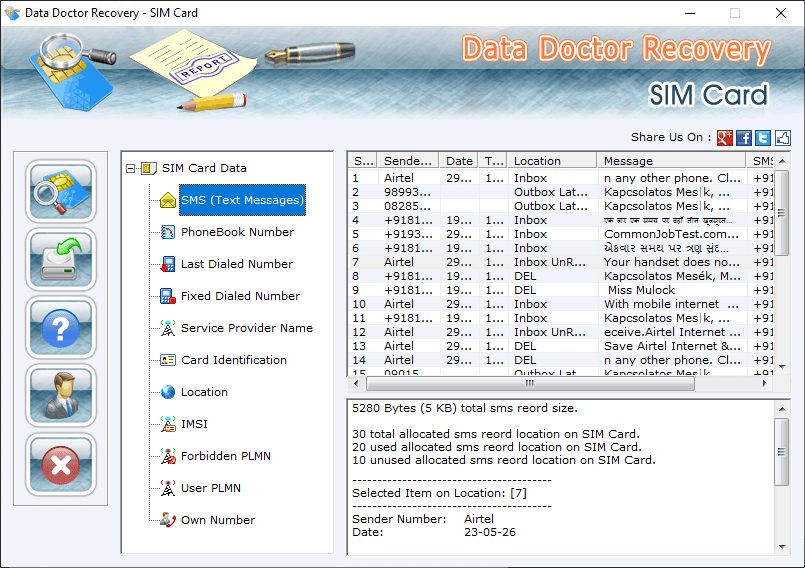Click the Own Number phone icon
Image resolution: width=805 pixels, height=568 pixels.
point(168,520)
